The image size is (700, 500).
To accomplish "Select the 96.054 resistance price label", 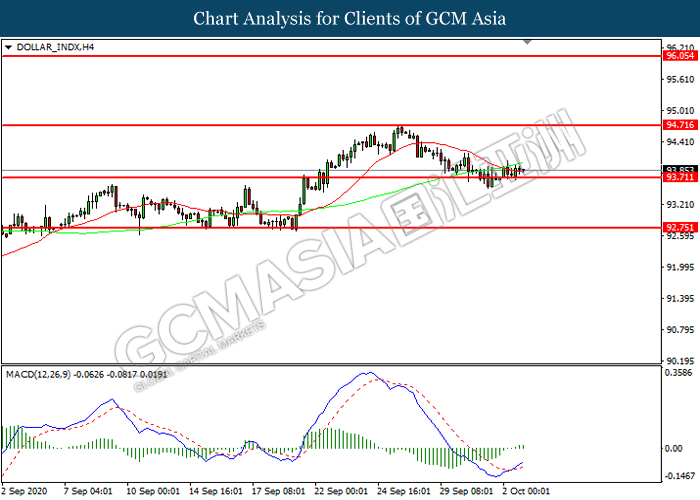I will (679, 56).
